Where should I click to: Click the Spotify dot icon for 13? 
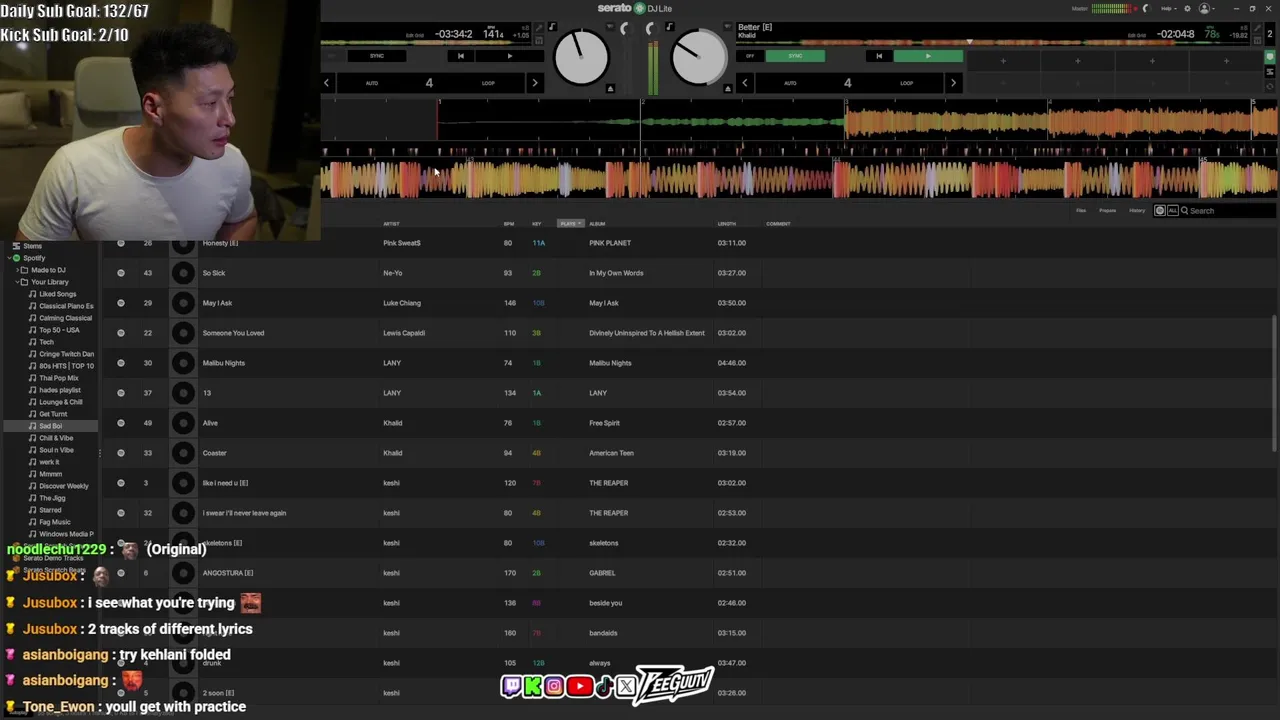click(x=121, y=393)
